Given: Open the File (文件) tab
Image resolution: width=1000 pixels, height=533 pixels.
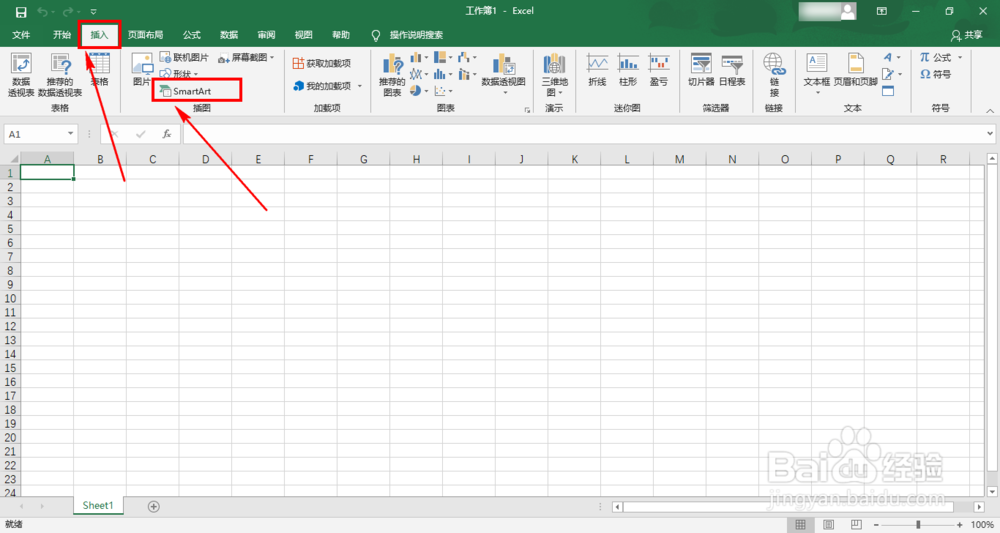Looking at the screenshot, I should [21, 35].
